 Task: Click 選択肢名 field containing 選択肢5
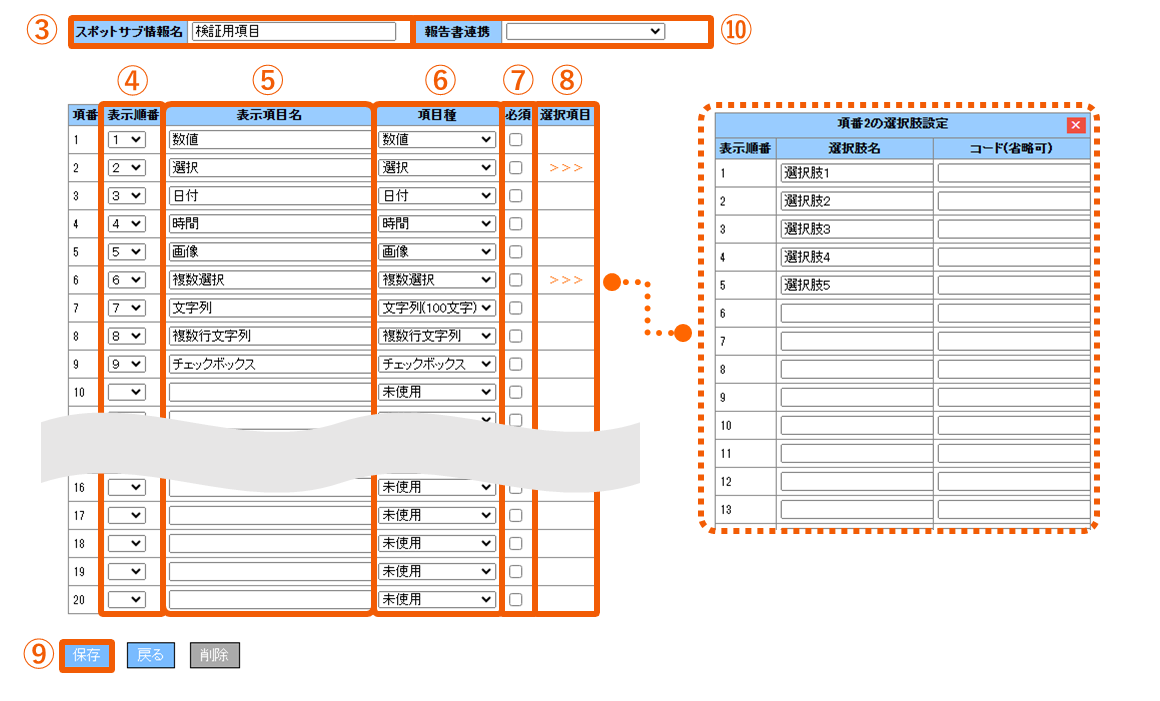pyautogui.click(x=856, y=285)
